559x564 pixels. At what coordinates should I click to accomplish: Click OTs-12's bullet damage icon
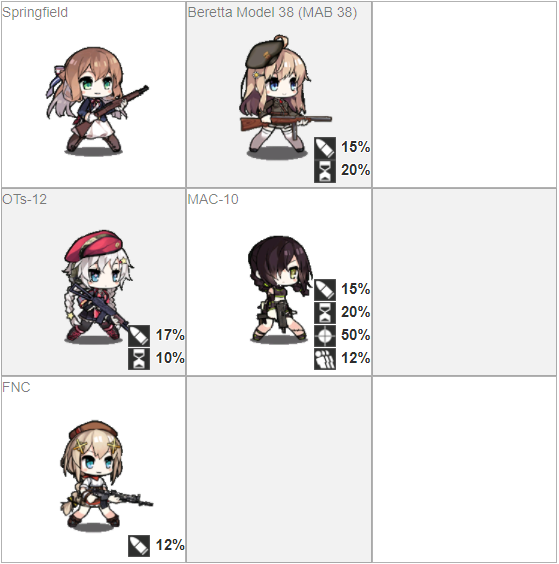tap(139, 336)
